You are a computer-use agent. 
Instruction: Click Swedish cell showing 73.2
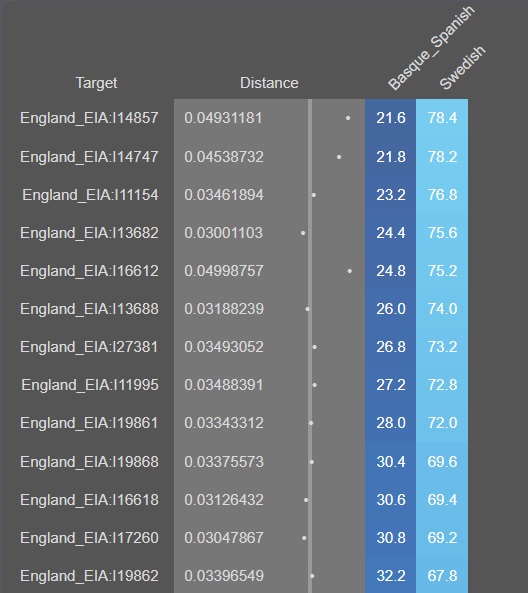pos(442,347)
